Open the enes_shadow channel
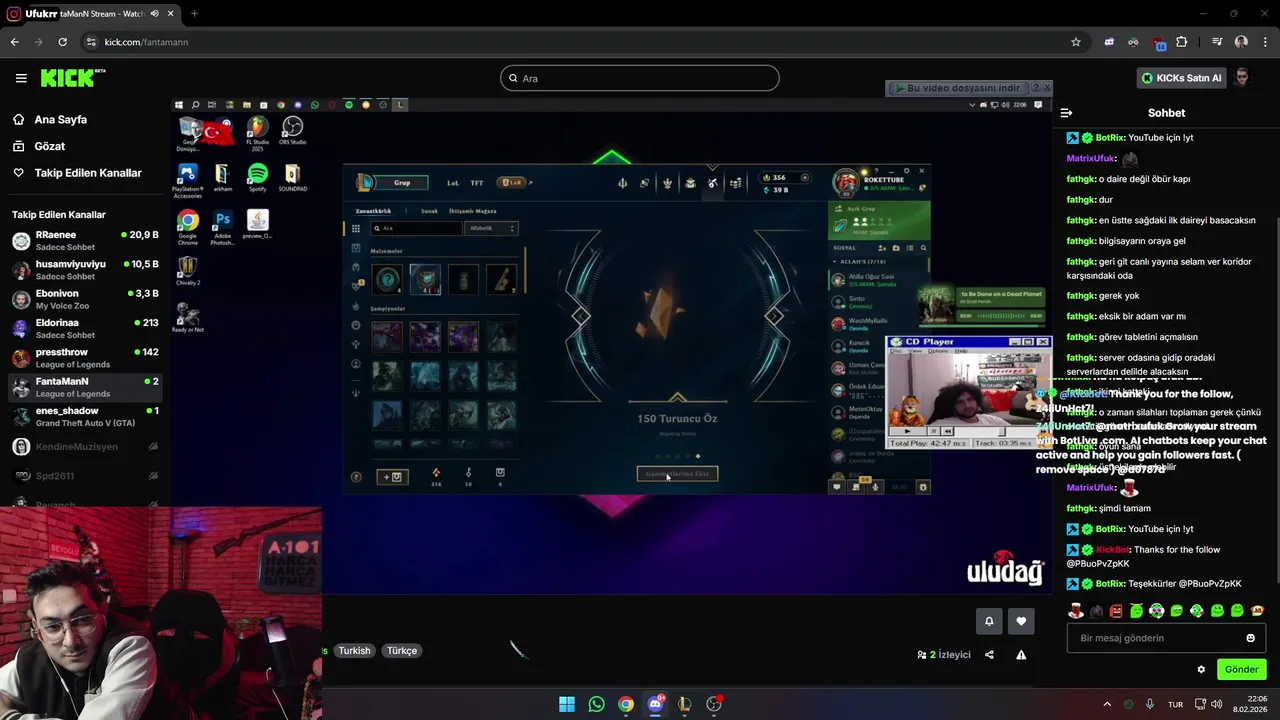Screen dimensions: 1280x720 (x=85, y=417)
